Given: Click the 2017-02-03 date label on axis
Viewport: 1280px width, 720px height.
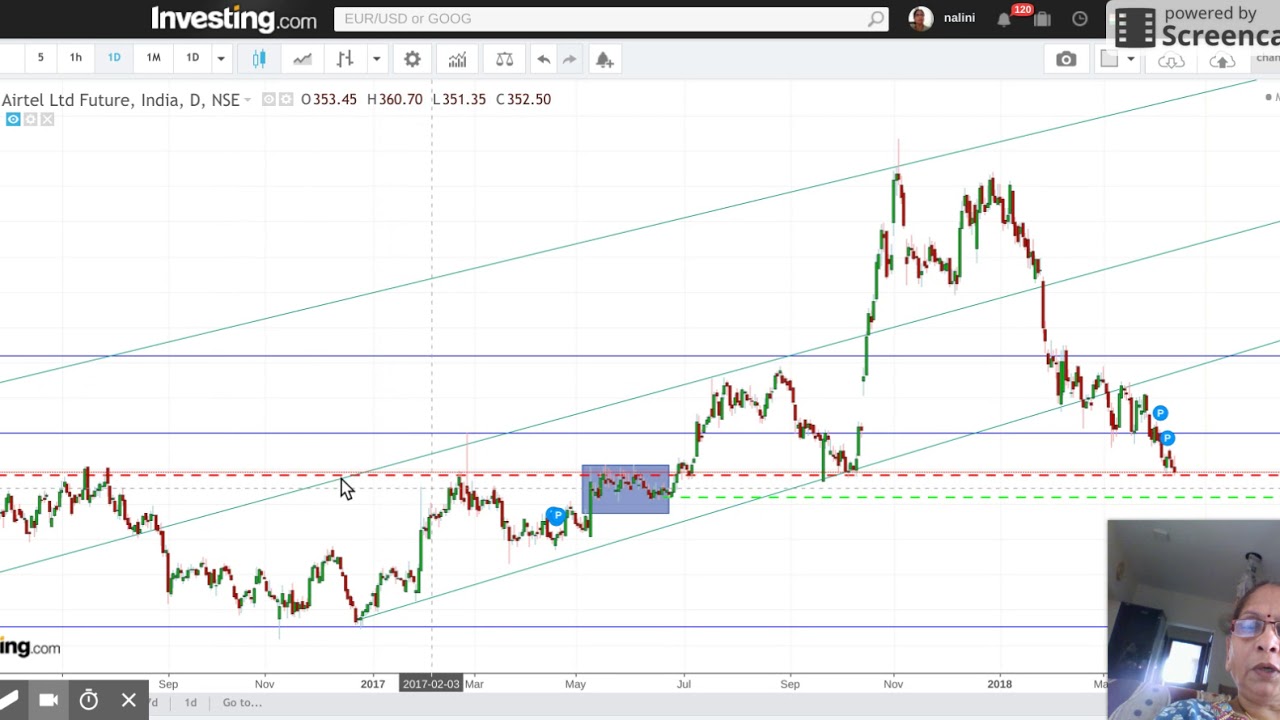Looking at the screenshot, I should tap(431, 684).
